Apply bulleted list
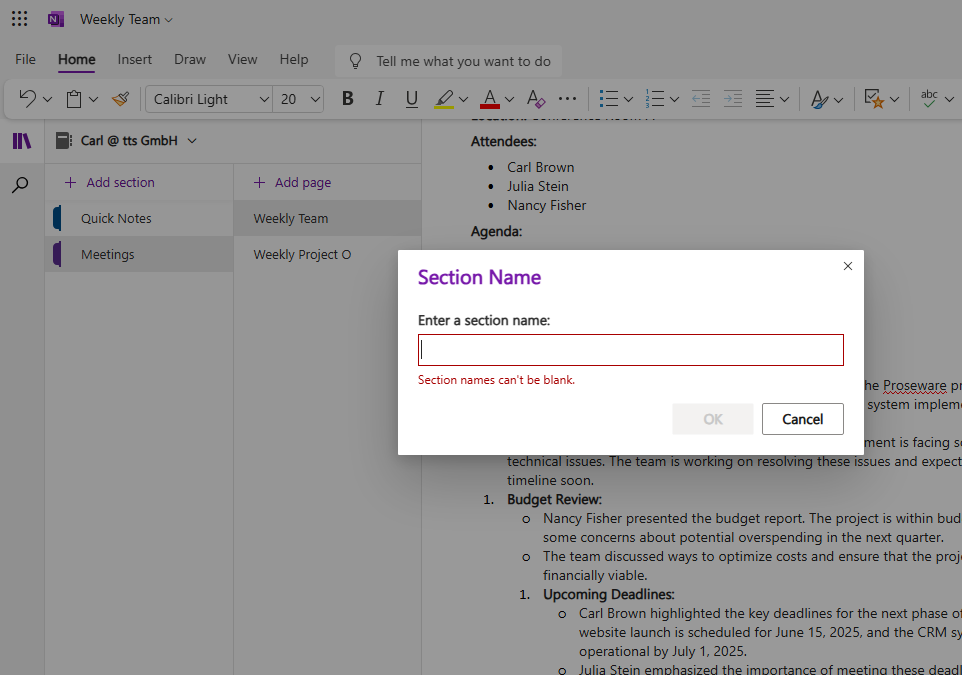This screenshot has height=675, width=962. (609, 99)
